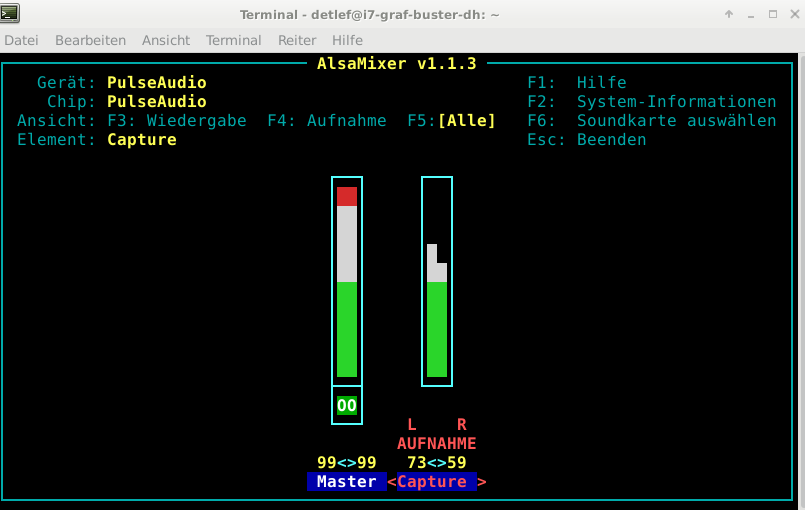Click the window title bar text
The height and width of the screenshot is (510, 805).
(370, 14)
